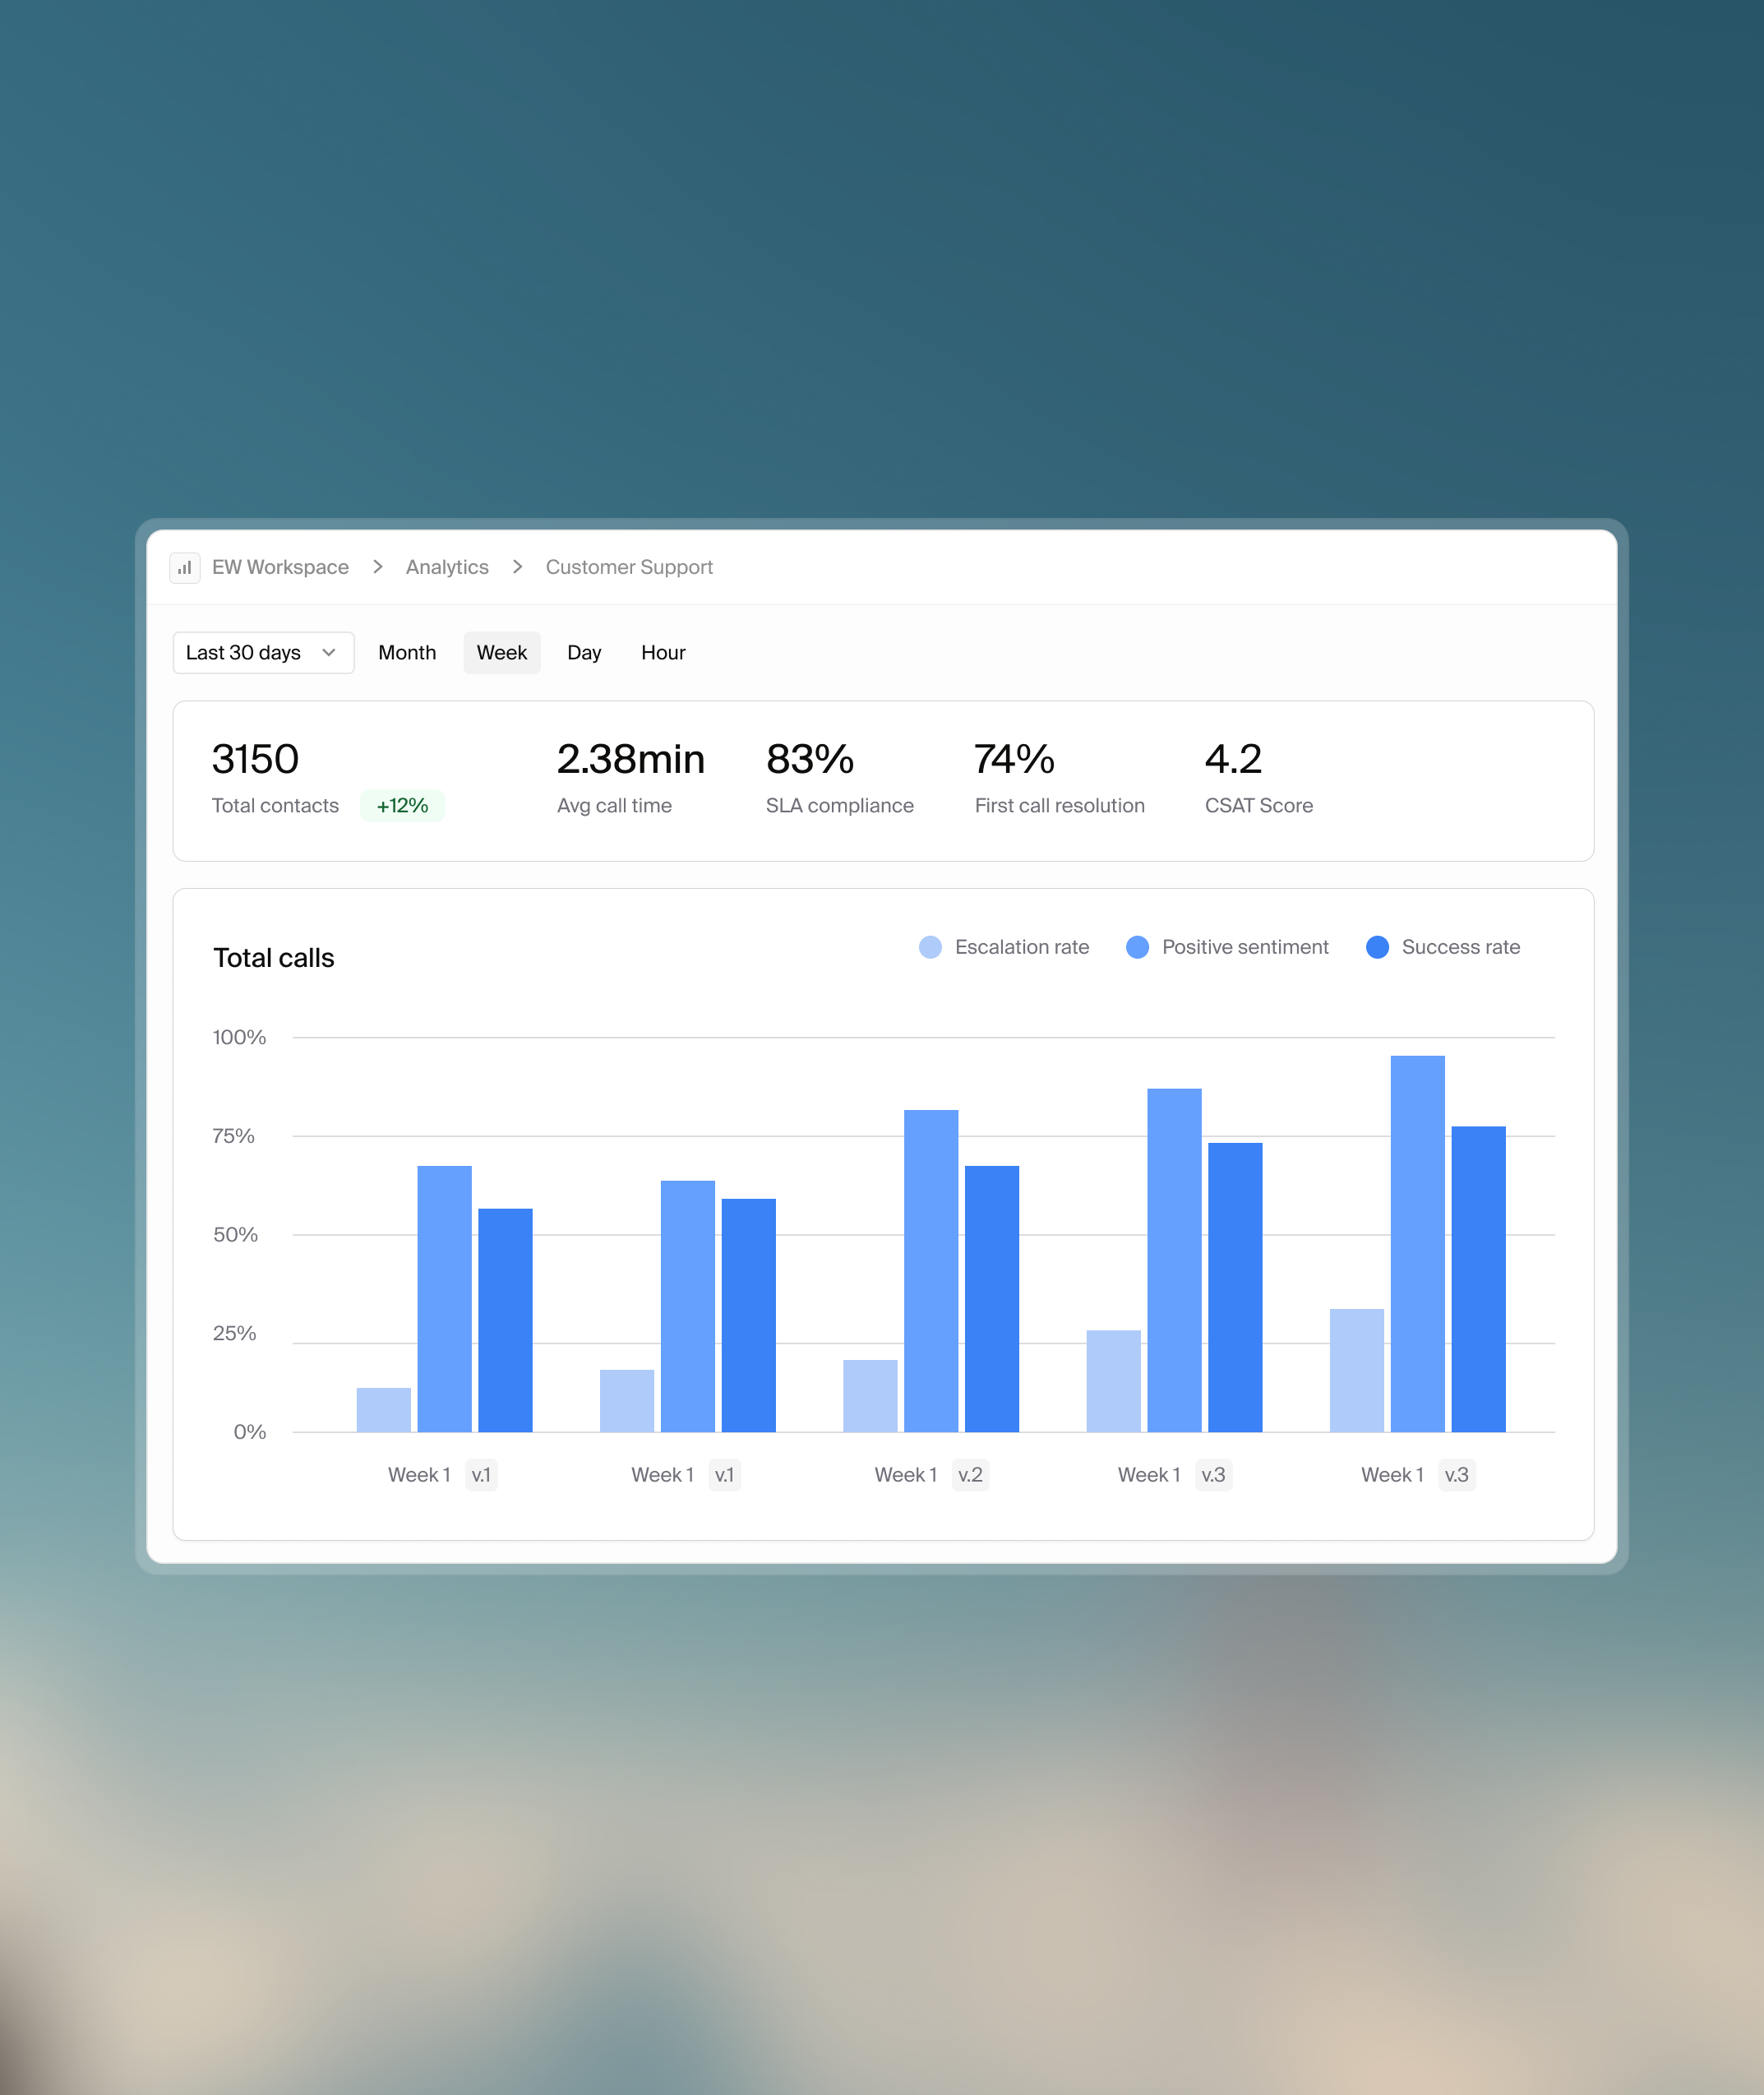Select the Week view tab

[x=502, y=653]
